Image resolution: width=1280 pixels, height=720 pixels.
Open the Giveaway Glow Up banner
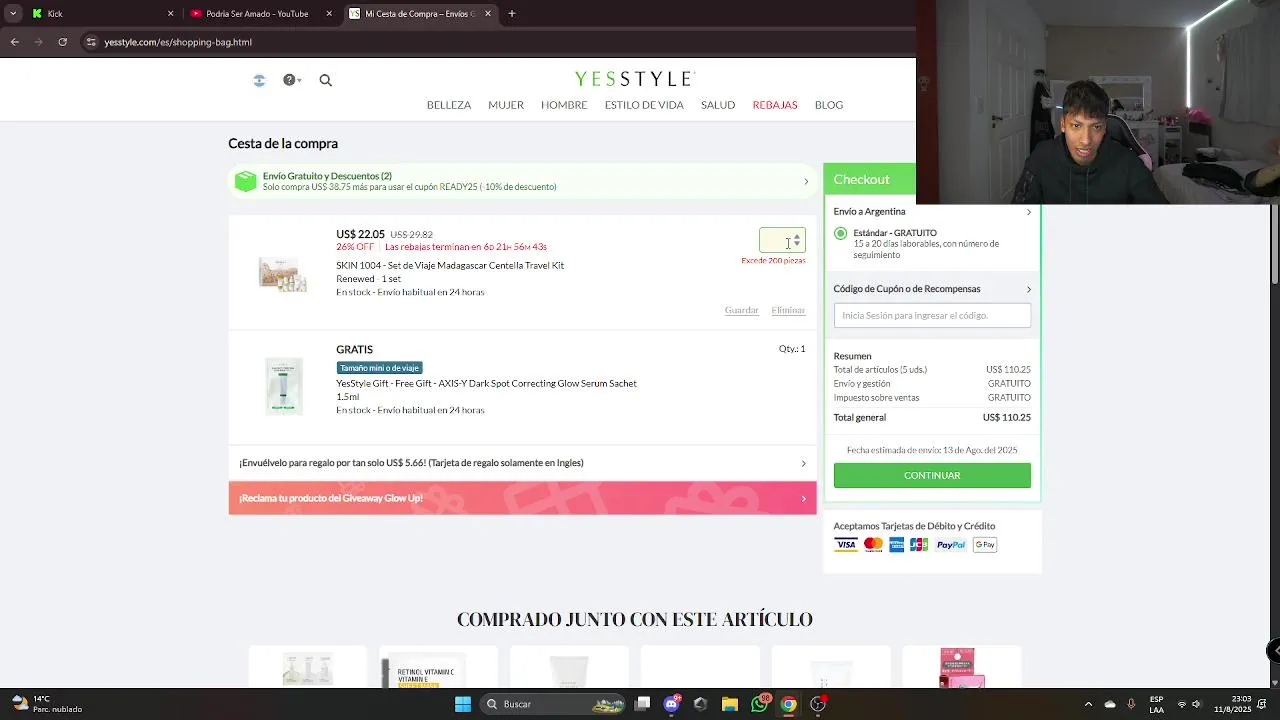pos(522,498)
